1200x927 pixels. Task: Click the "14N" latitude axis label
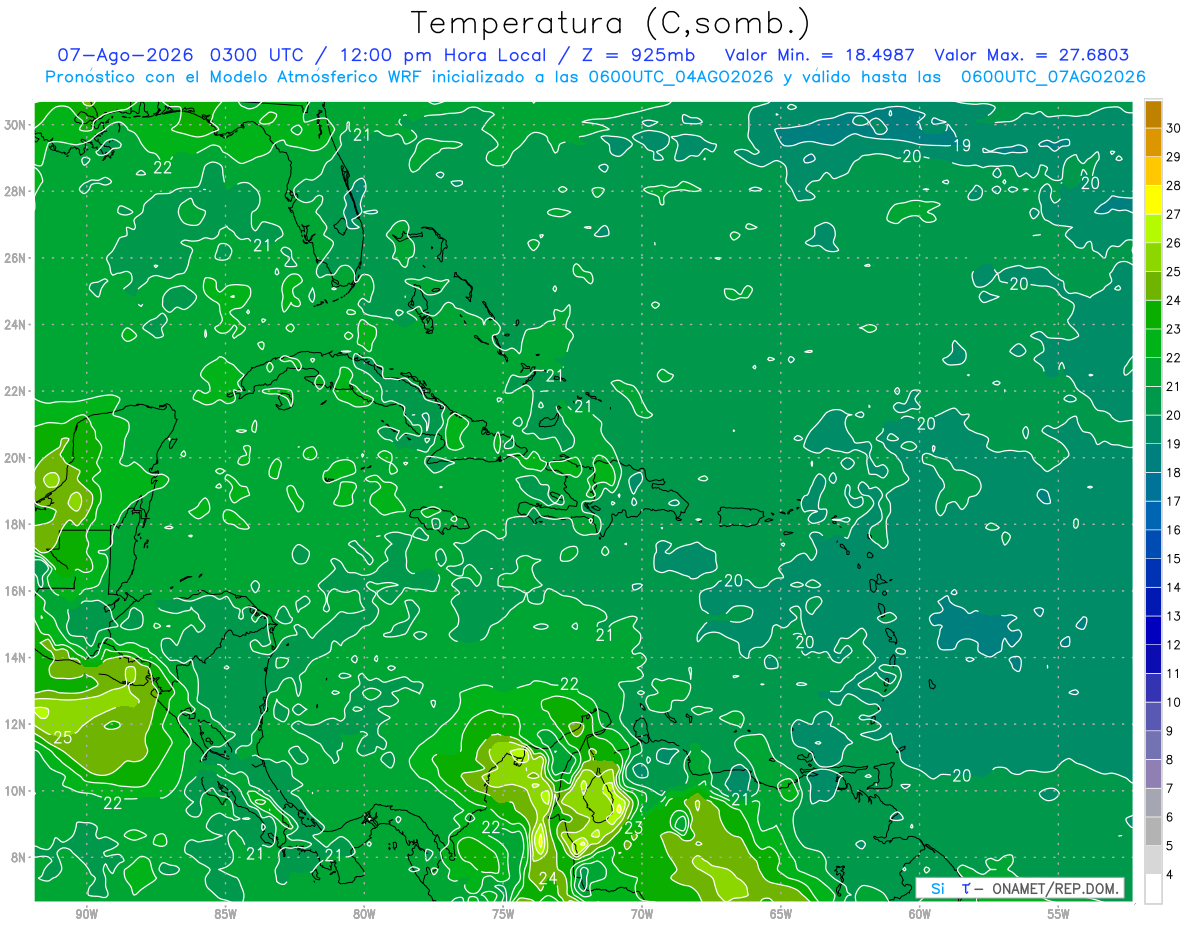pyautogui.click(x=16, y=657)
